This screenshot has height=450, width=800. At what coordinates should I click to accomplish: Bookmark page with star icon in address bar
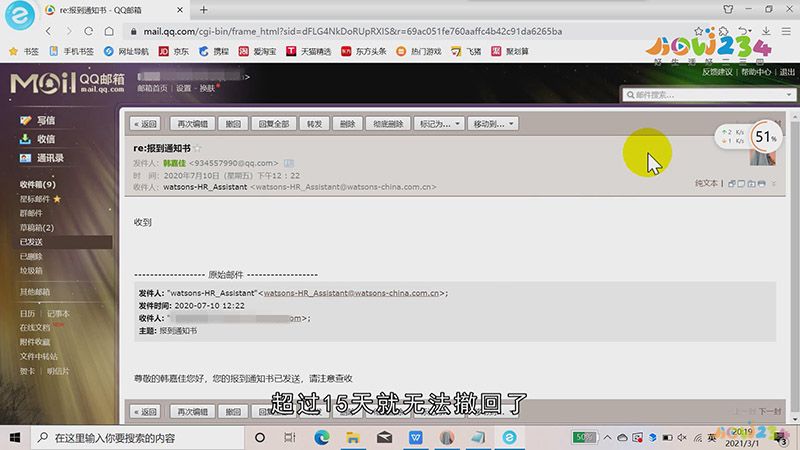pos(698,31)
